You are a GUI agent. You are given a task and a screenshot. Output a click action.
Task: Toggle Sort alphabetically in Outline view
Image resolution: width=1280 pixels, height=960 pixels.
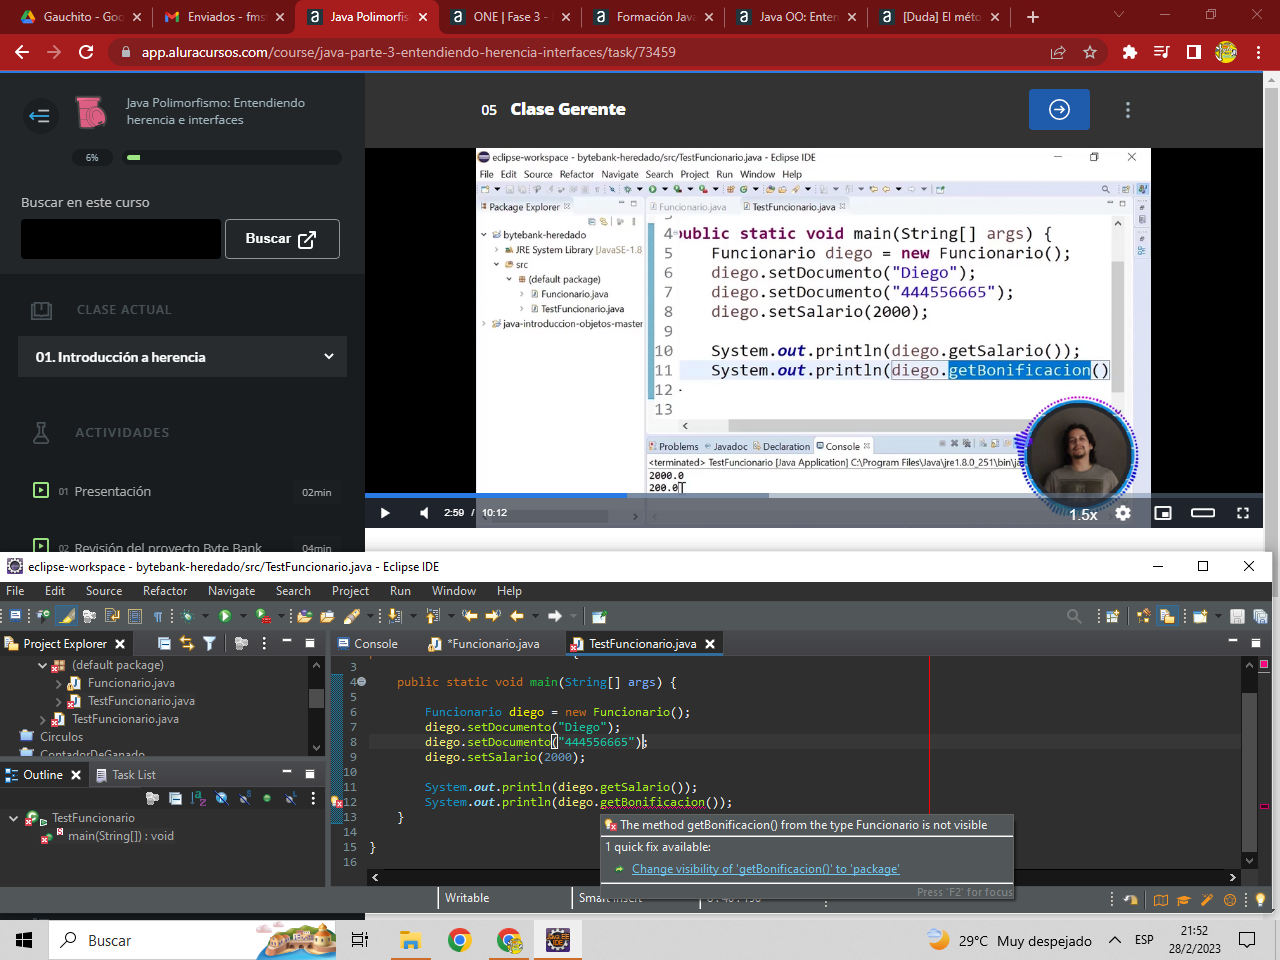[x=198, y=798]
